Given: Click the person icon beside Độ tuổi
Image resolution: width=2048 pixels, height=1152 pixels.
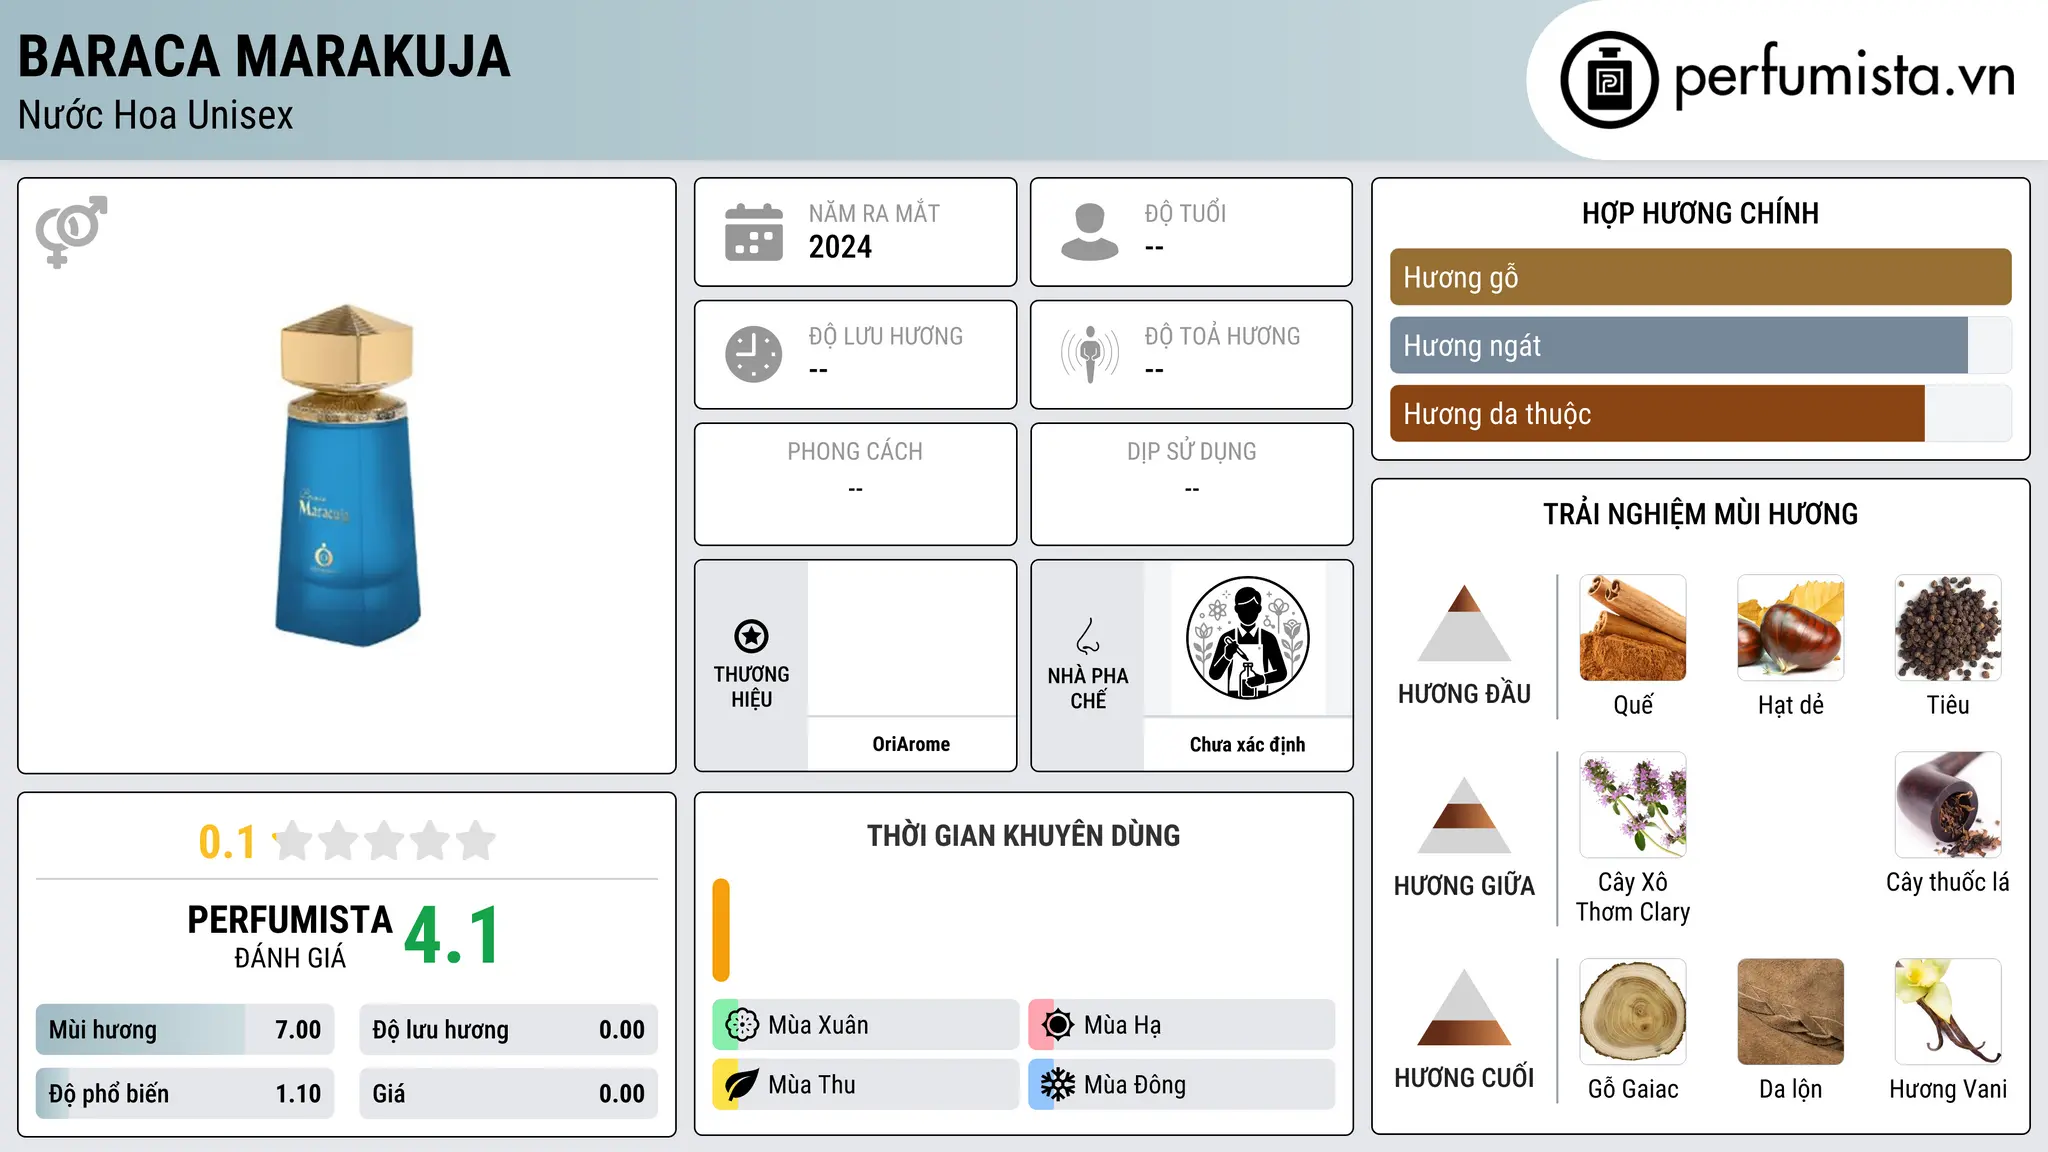Looking at the screenshot, I should 1089,232.
